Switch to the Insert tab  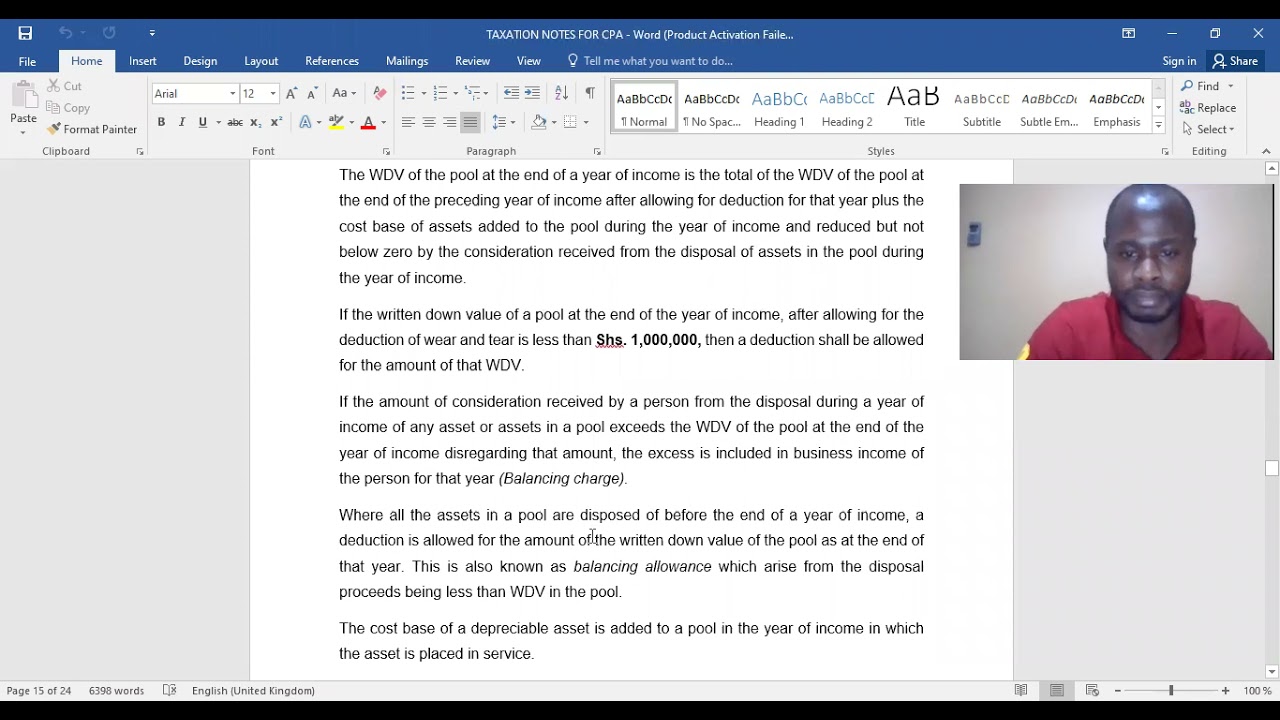coord(143,61)
